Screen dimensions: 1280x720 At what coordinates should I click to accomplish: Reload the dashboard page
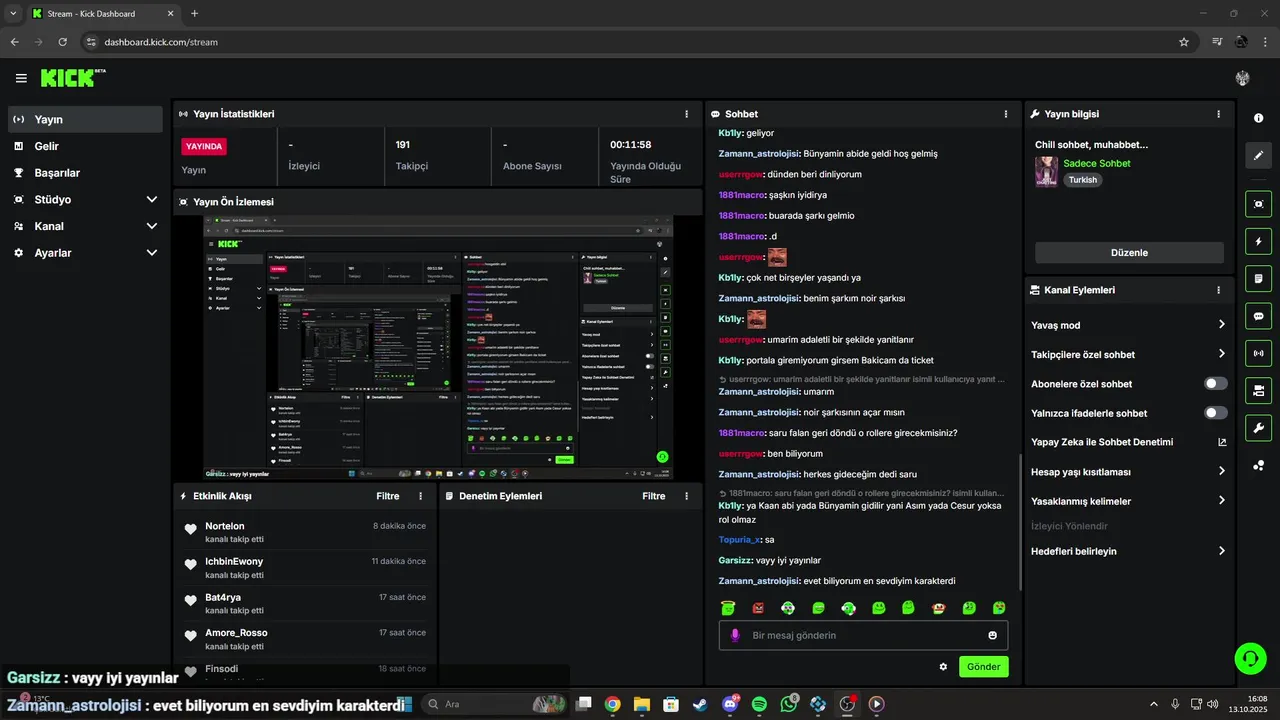tap(63, 42)
